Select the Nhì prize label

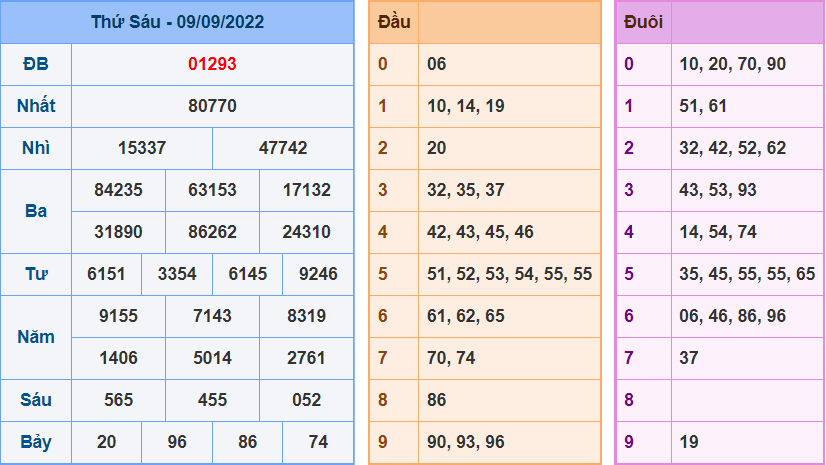pos(36,148)
